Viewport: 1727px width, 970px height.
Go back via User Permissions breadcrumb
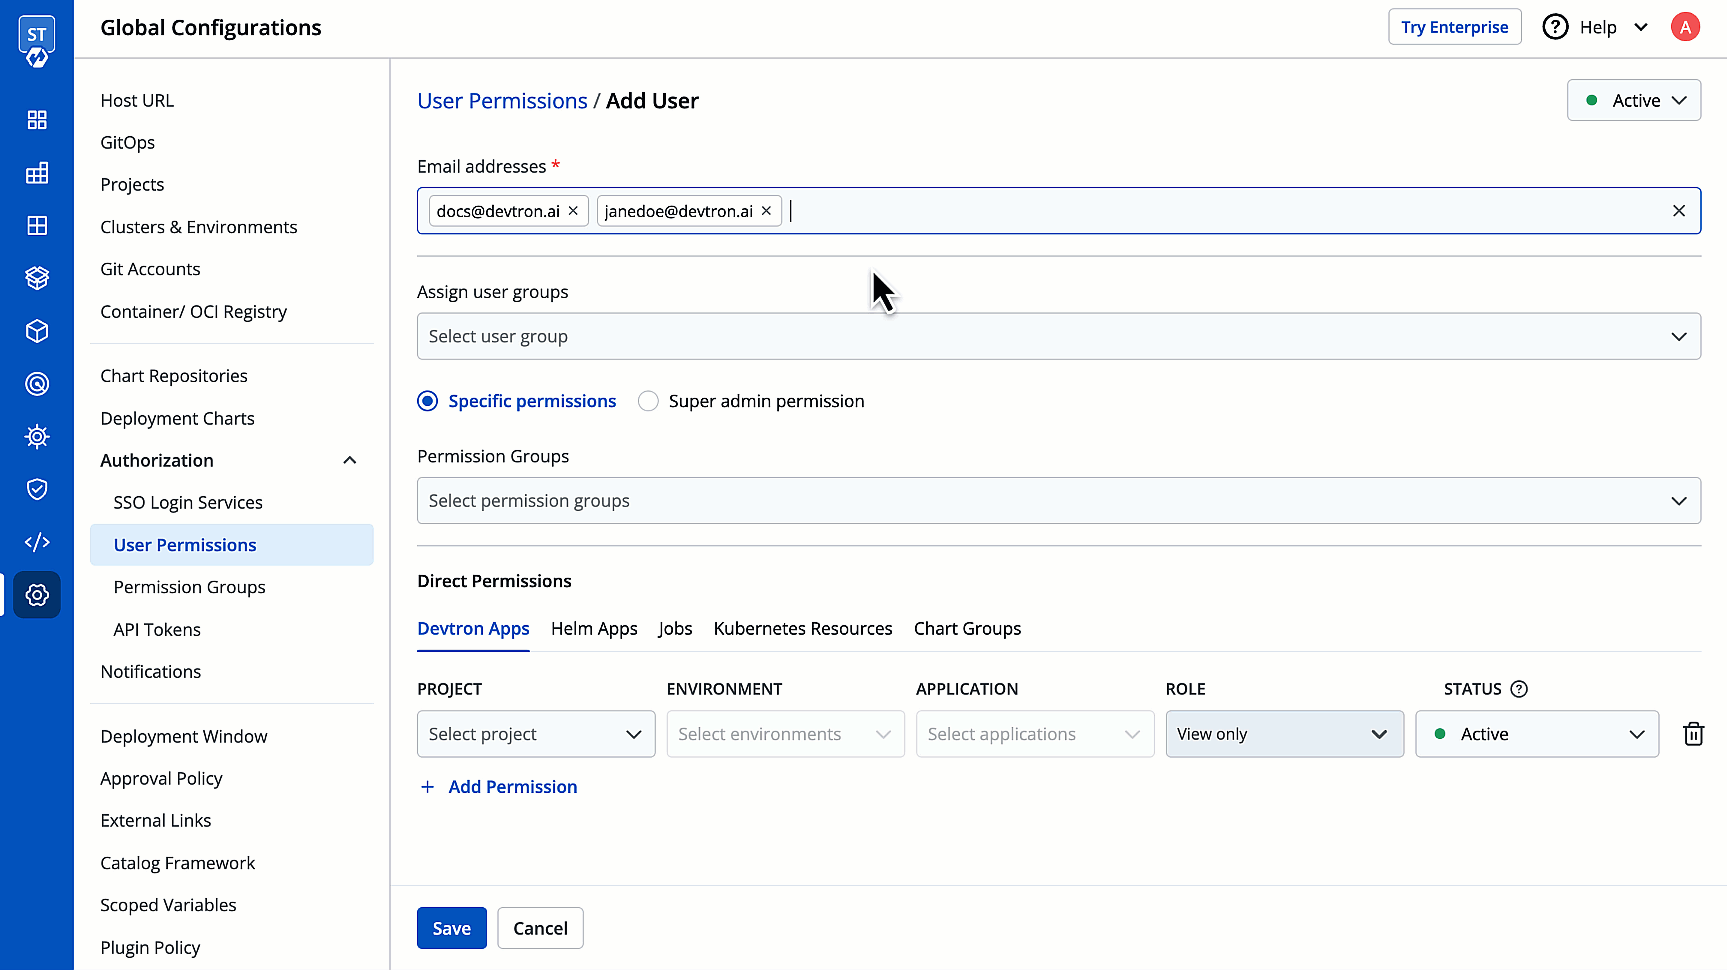tap(502, 101)
